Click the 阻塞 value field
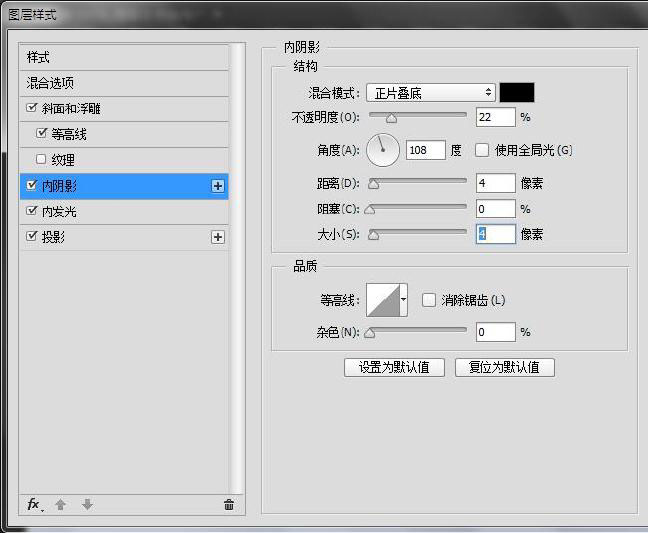This screenshot has width=648, height=533. (496, 209)
